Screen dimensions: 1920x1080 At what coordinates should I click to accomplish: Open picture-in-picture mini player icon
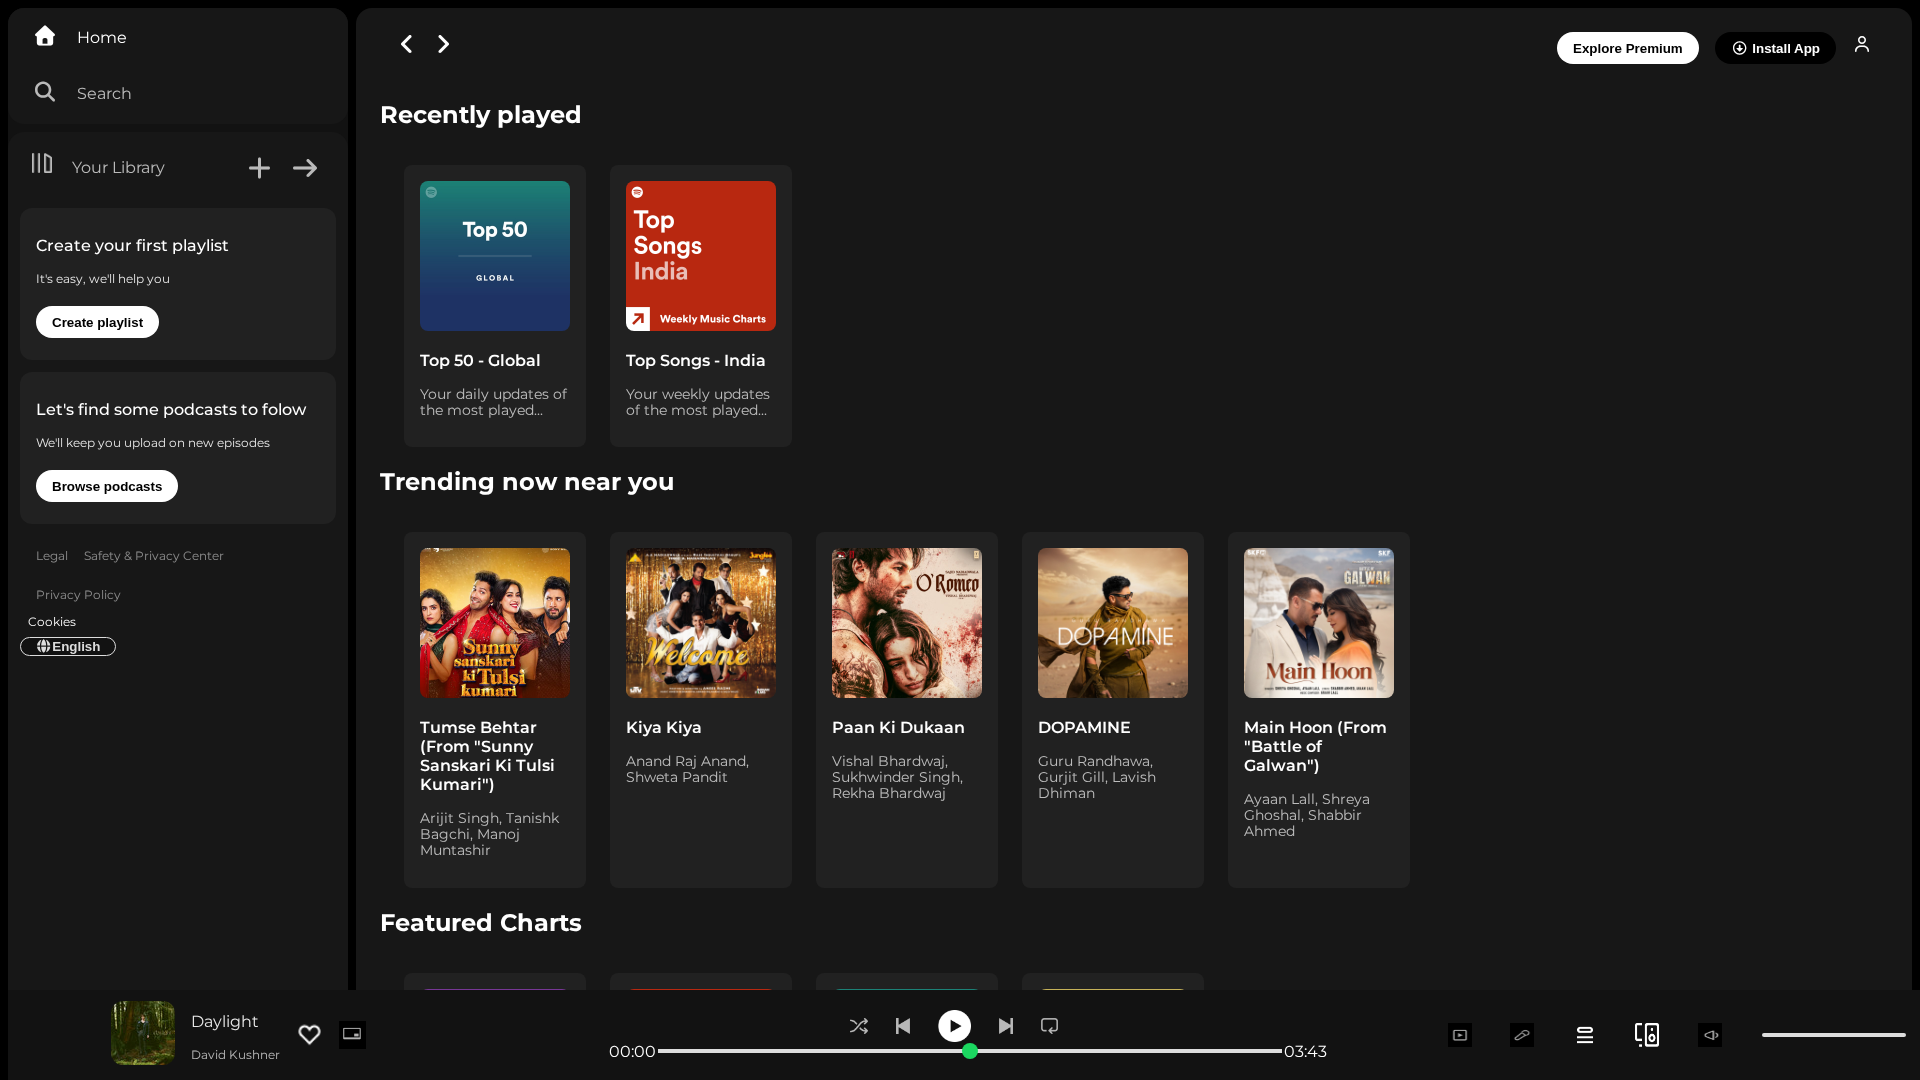[x=352, y=1035]
